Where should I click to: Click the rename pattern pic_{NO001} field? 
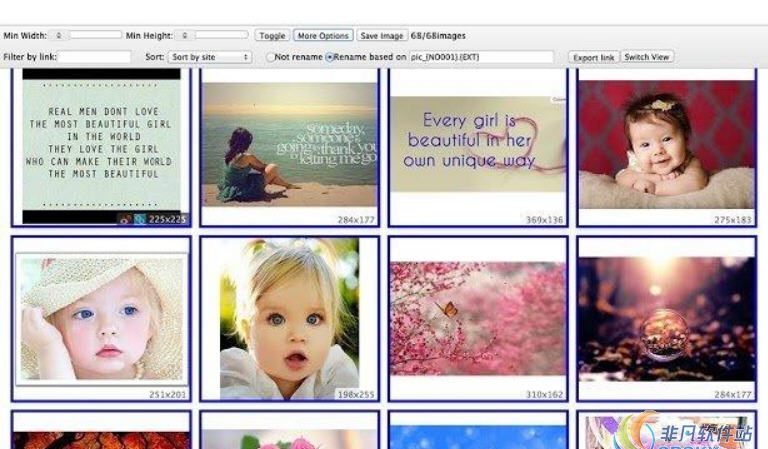(x=481, y=57)
